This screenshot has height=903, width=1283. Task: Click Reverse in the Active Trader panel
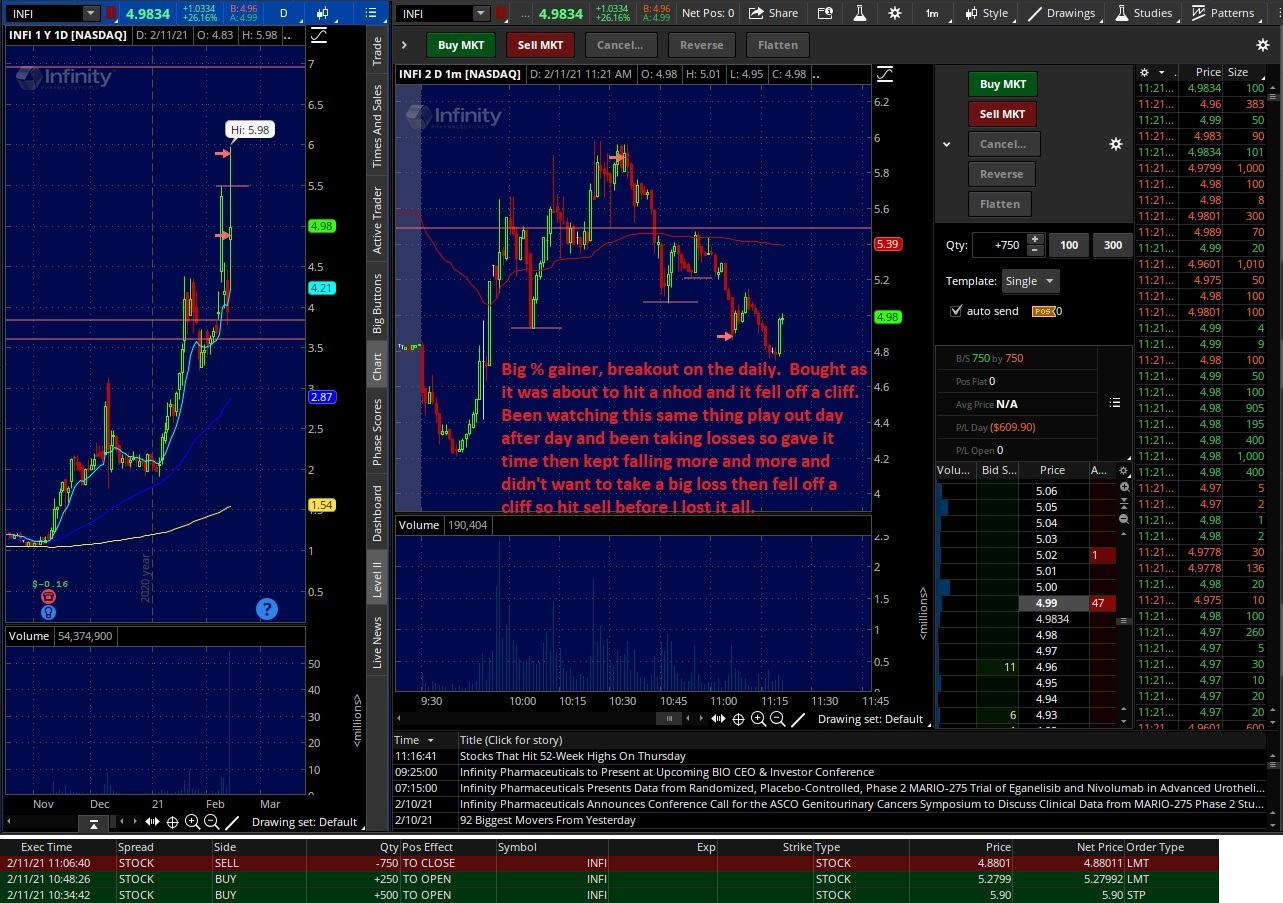(x=1001, y=174)
